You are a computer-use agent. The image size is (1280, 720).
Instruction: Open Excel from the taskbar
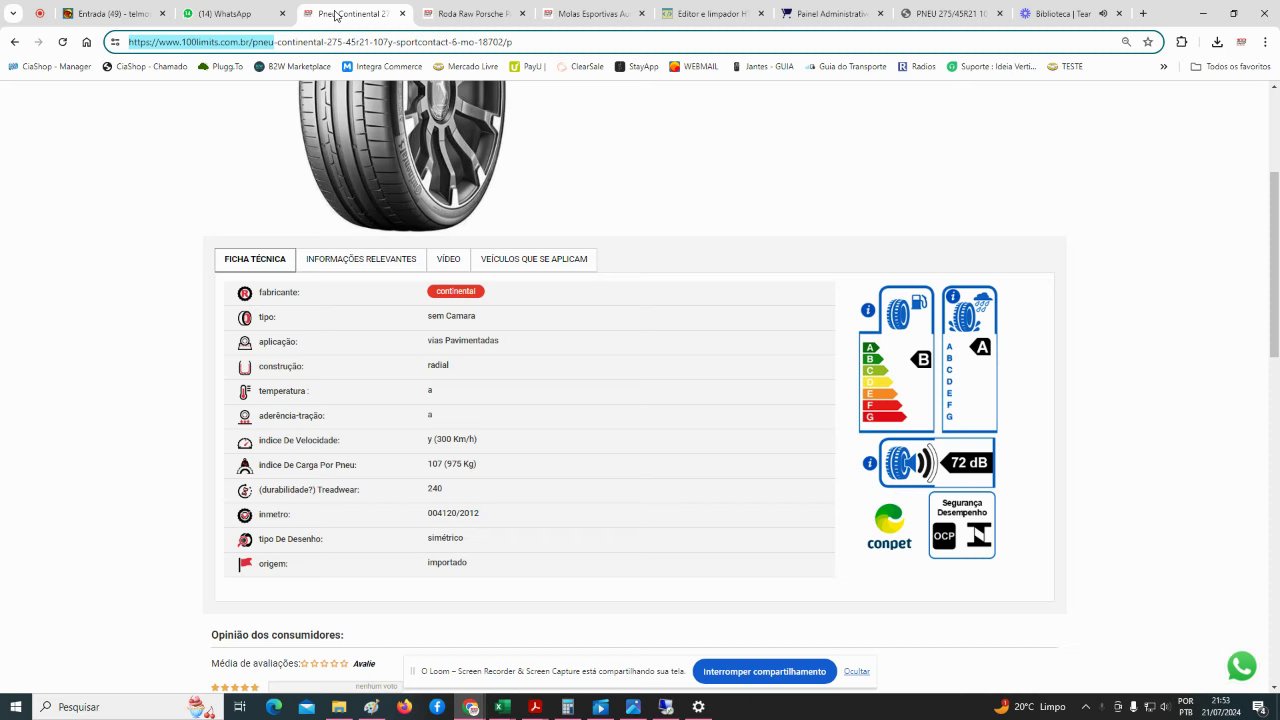click(502, 707)
